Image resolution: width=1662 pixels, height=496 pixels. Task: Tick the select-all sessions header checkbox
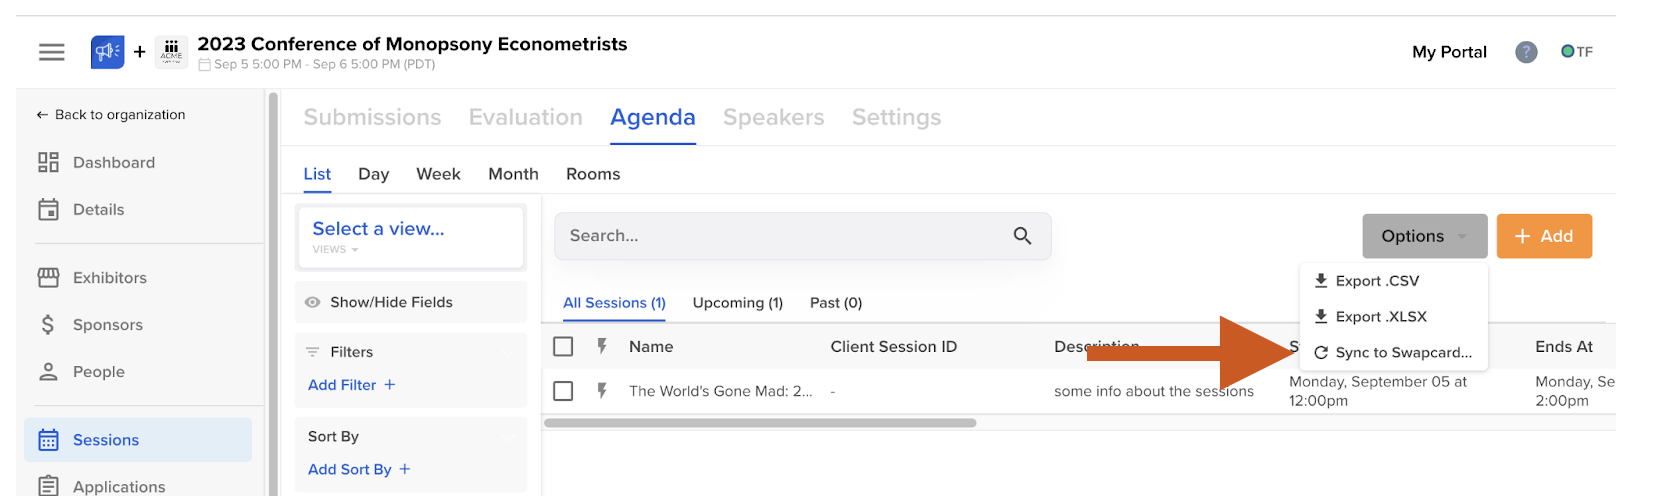point(563,347)
